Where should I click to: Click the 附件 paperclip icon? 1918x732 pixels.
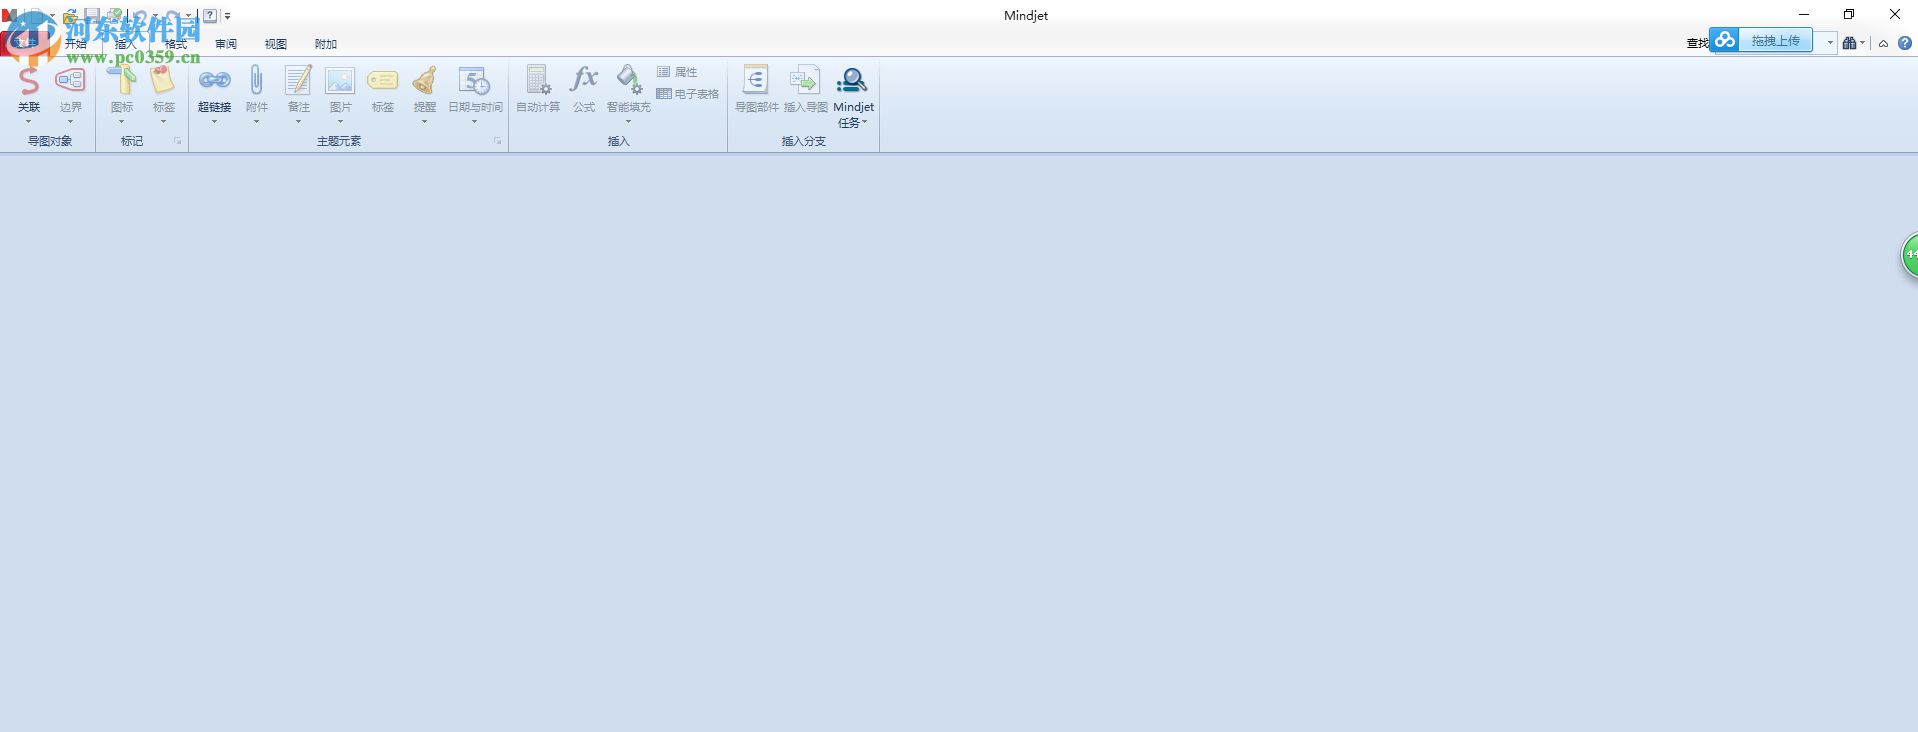(x=256, y=80)
